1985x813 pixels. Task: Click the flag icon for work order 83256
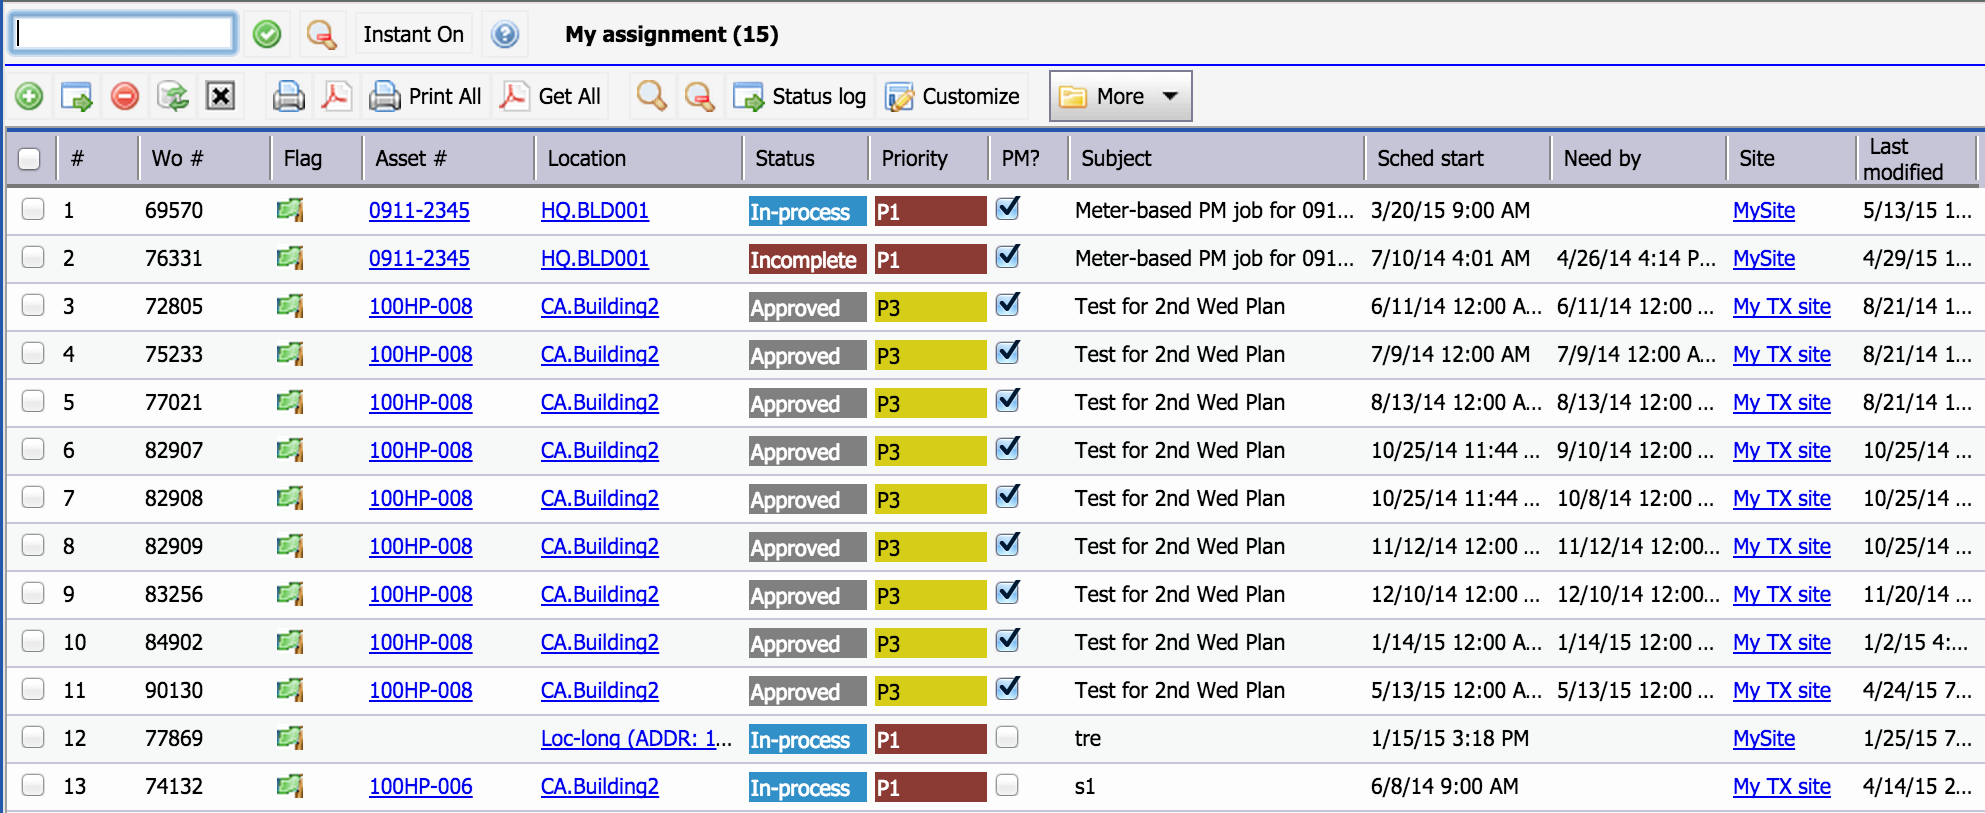pos(290,594)
